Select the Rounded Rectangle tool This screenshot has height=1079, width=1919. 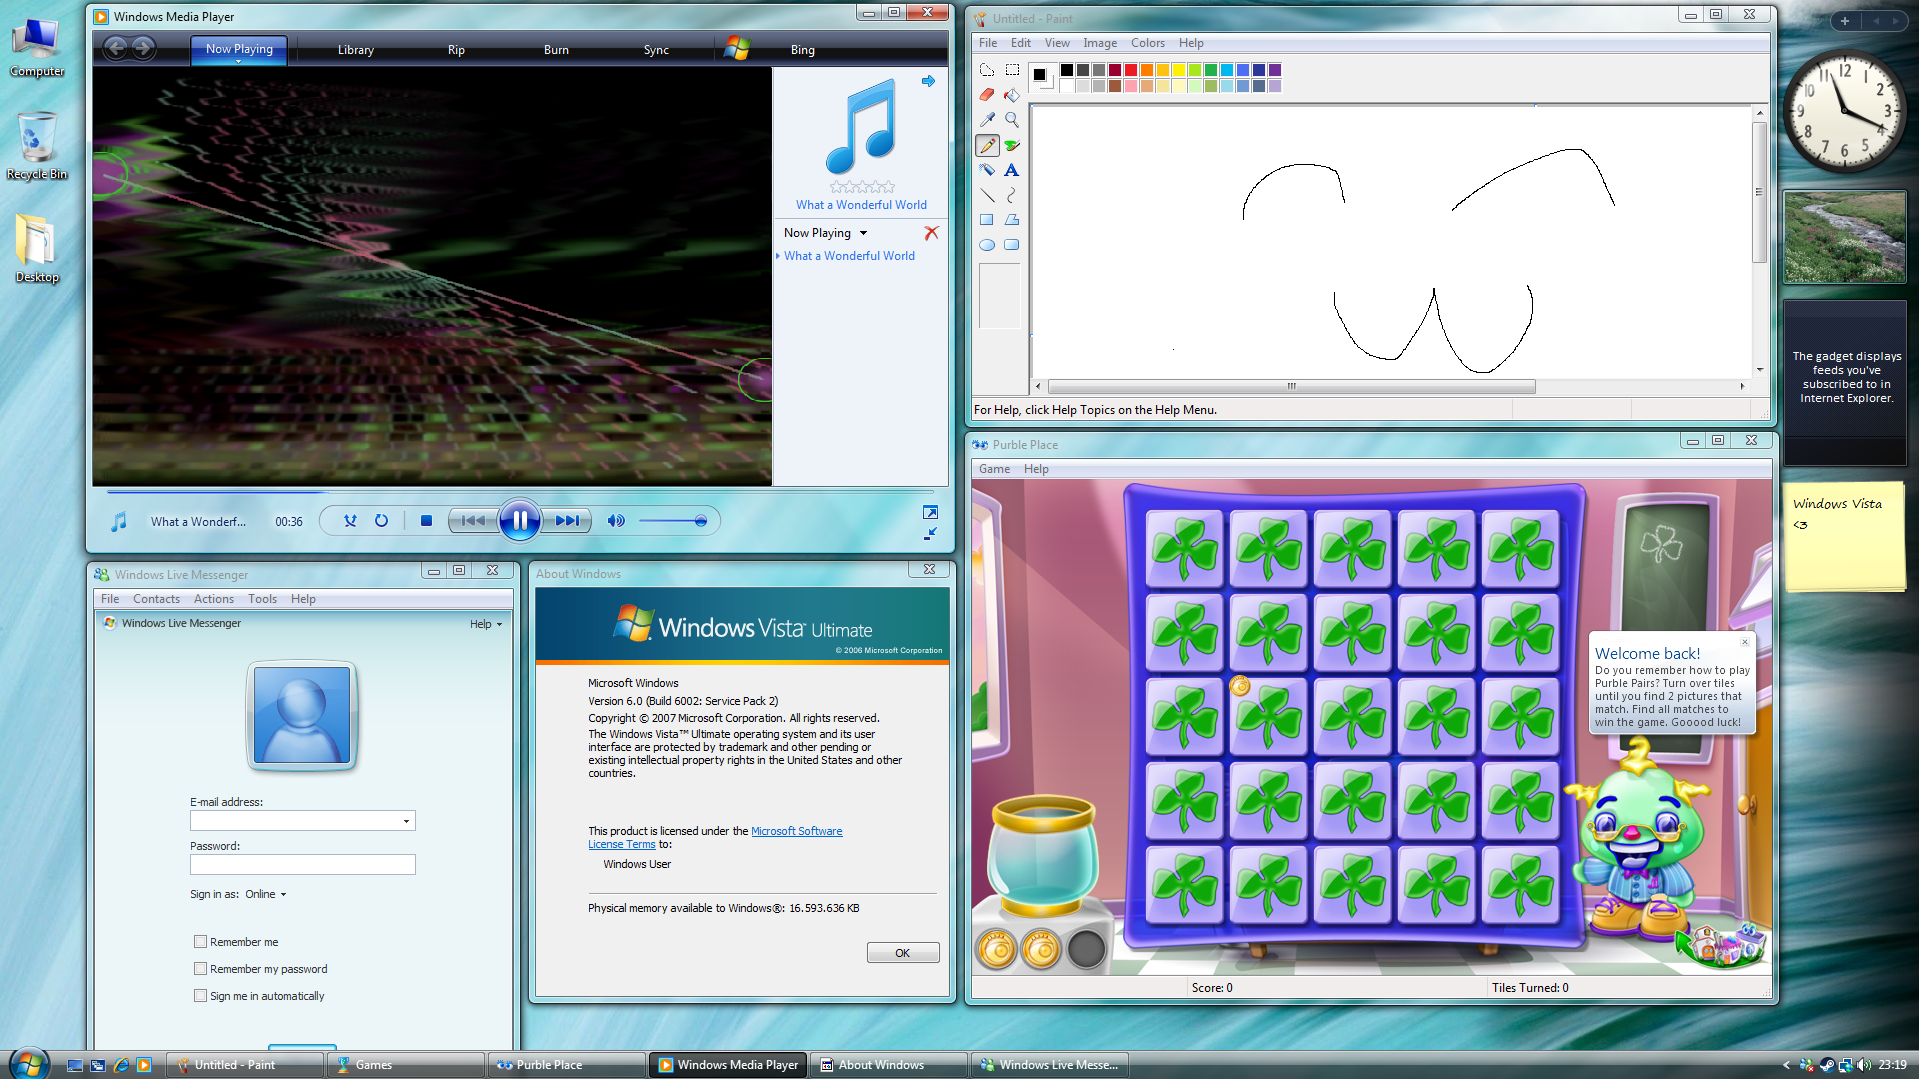tap(1012, 245)
